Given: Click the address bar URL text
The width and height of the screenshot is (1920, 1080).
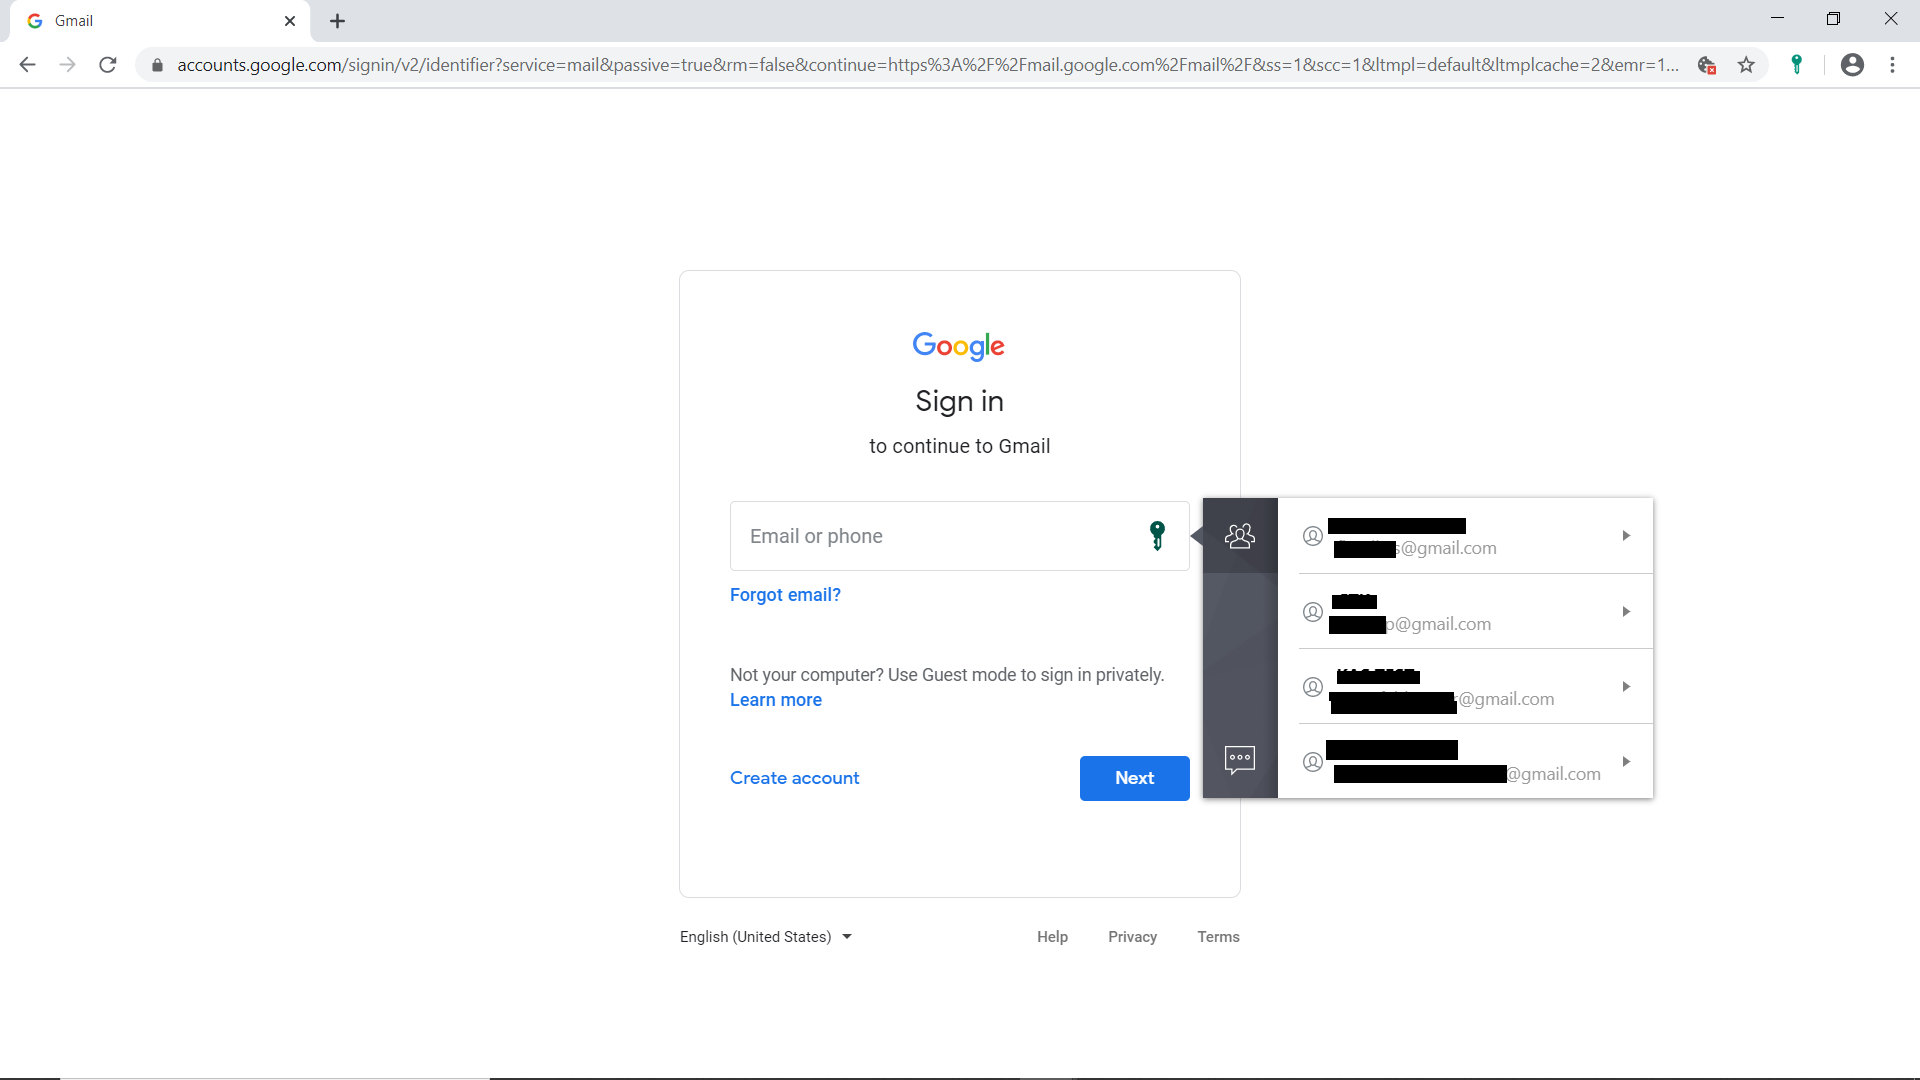Looking at the screenshot, I should [x=927, y=65].
